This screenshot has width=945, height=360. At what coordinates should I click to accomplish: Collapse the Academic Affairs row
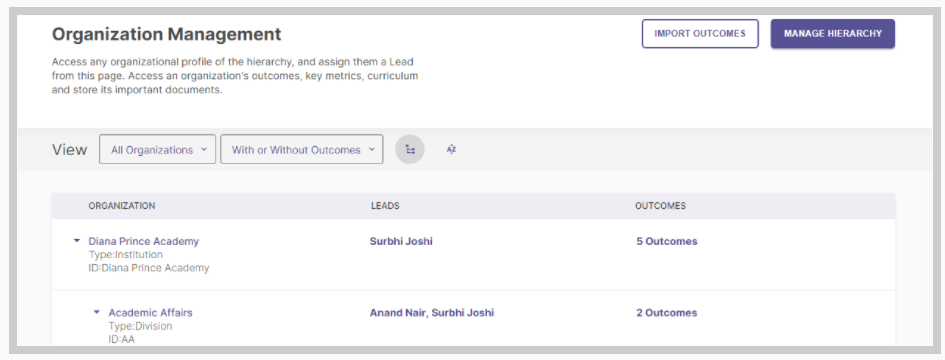pos(96,312)
